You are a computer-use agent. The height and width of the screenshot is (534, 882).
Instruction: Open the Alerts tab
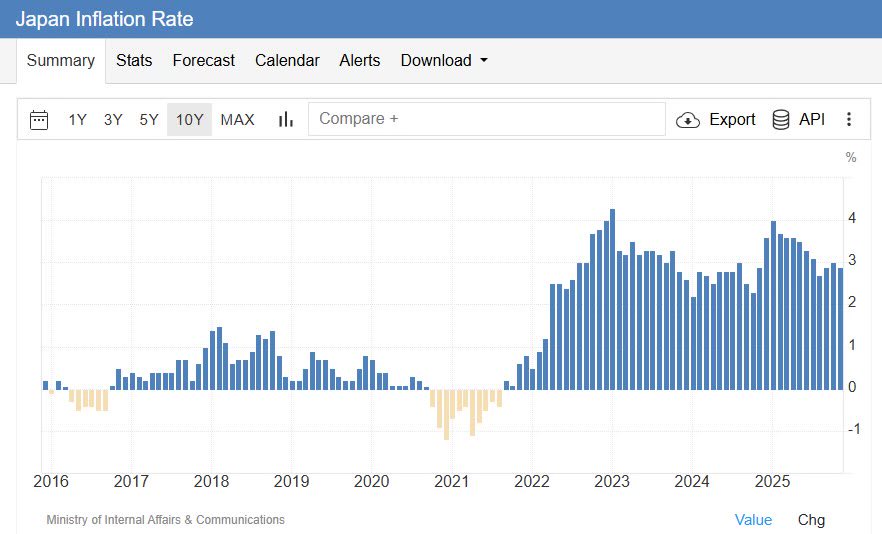[x=359, y=60]
